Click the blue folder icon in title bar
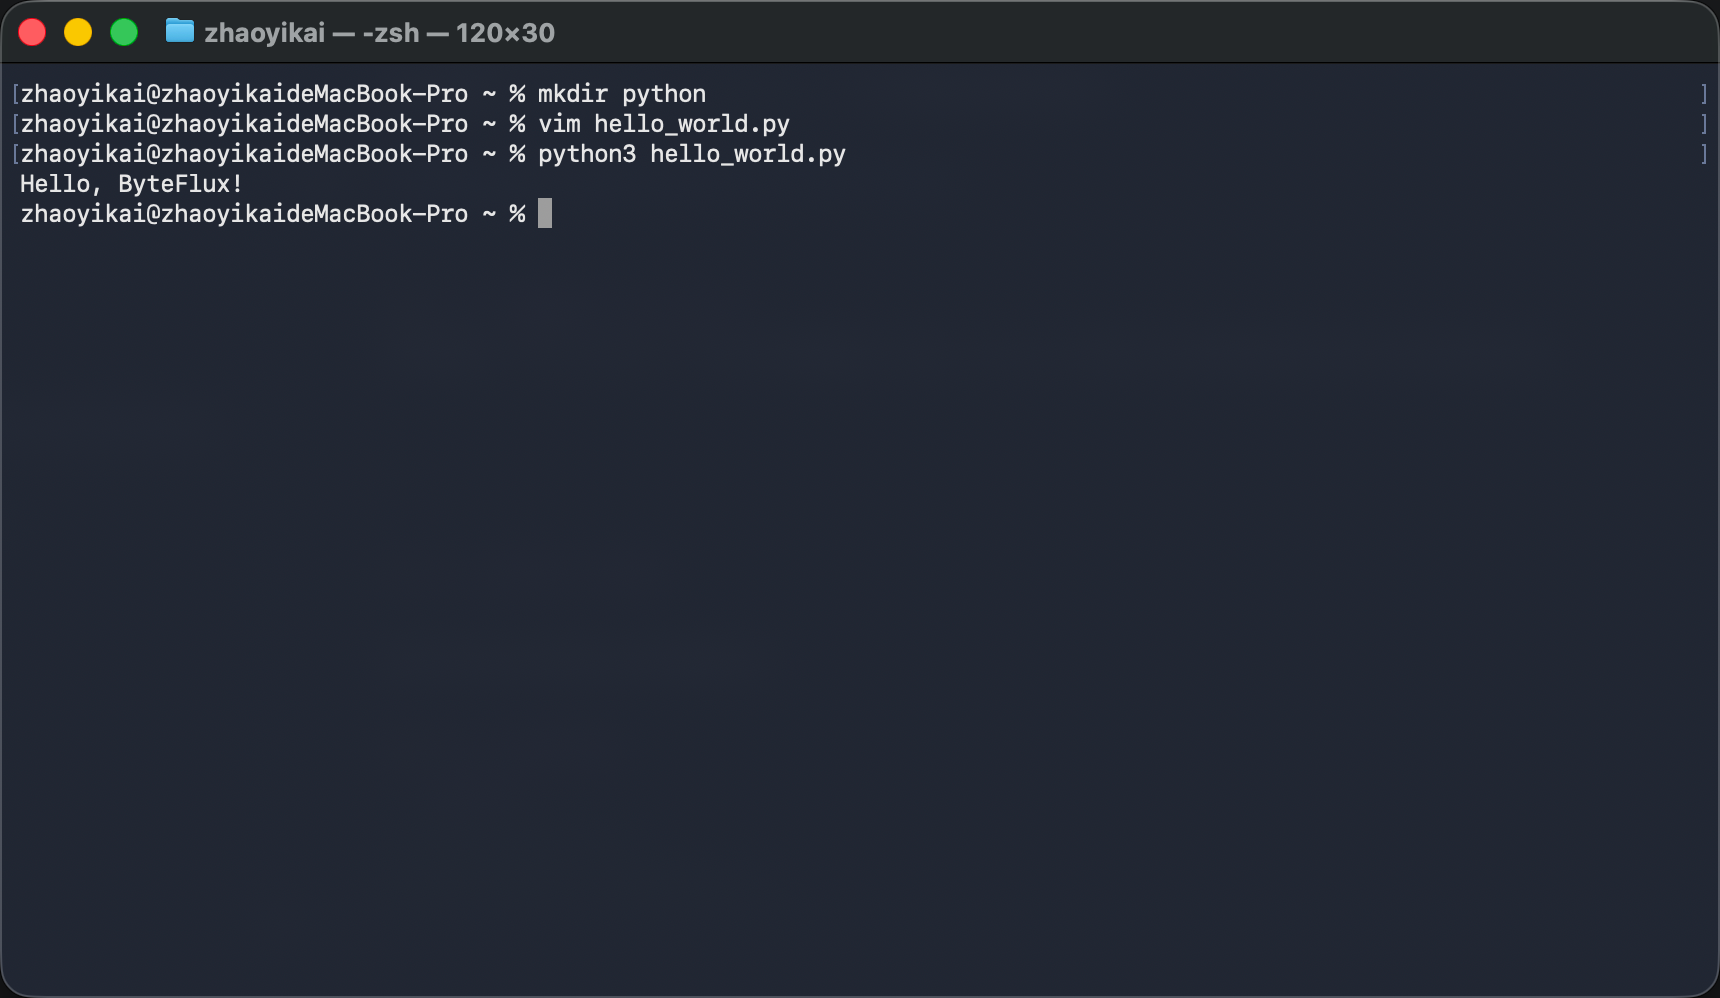 click(x=180, y=31)
